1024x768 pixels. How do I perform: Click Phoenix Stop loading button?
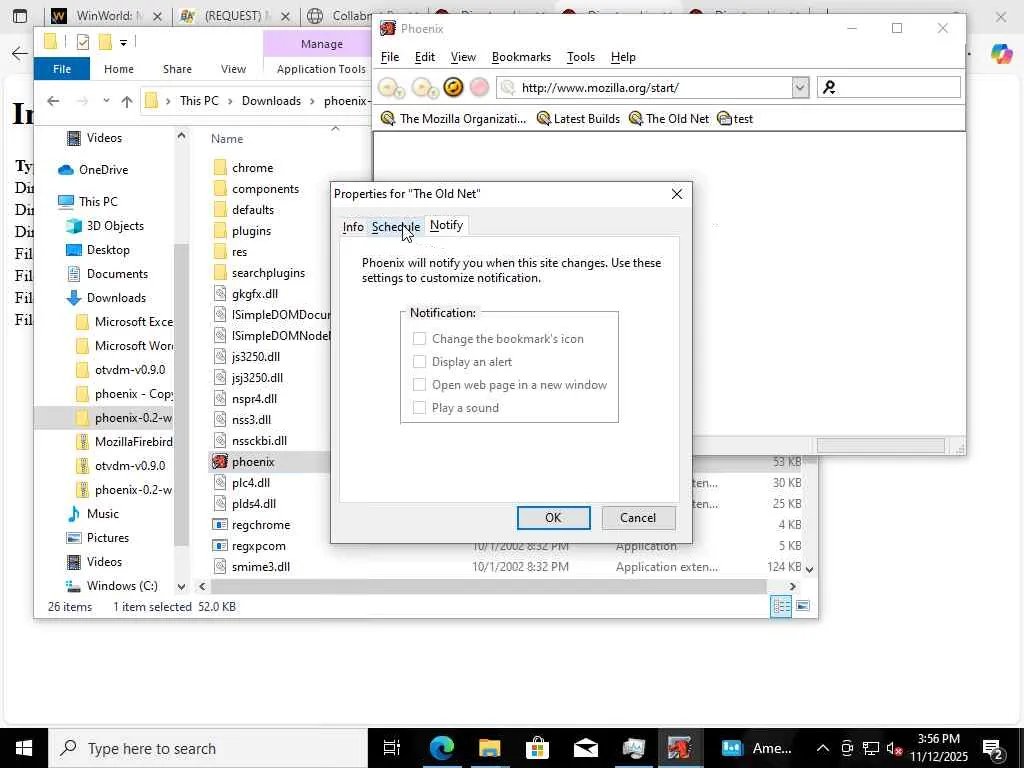(479, 87)
